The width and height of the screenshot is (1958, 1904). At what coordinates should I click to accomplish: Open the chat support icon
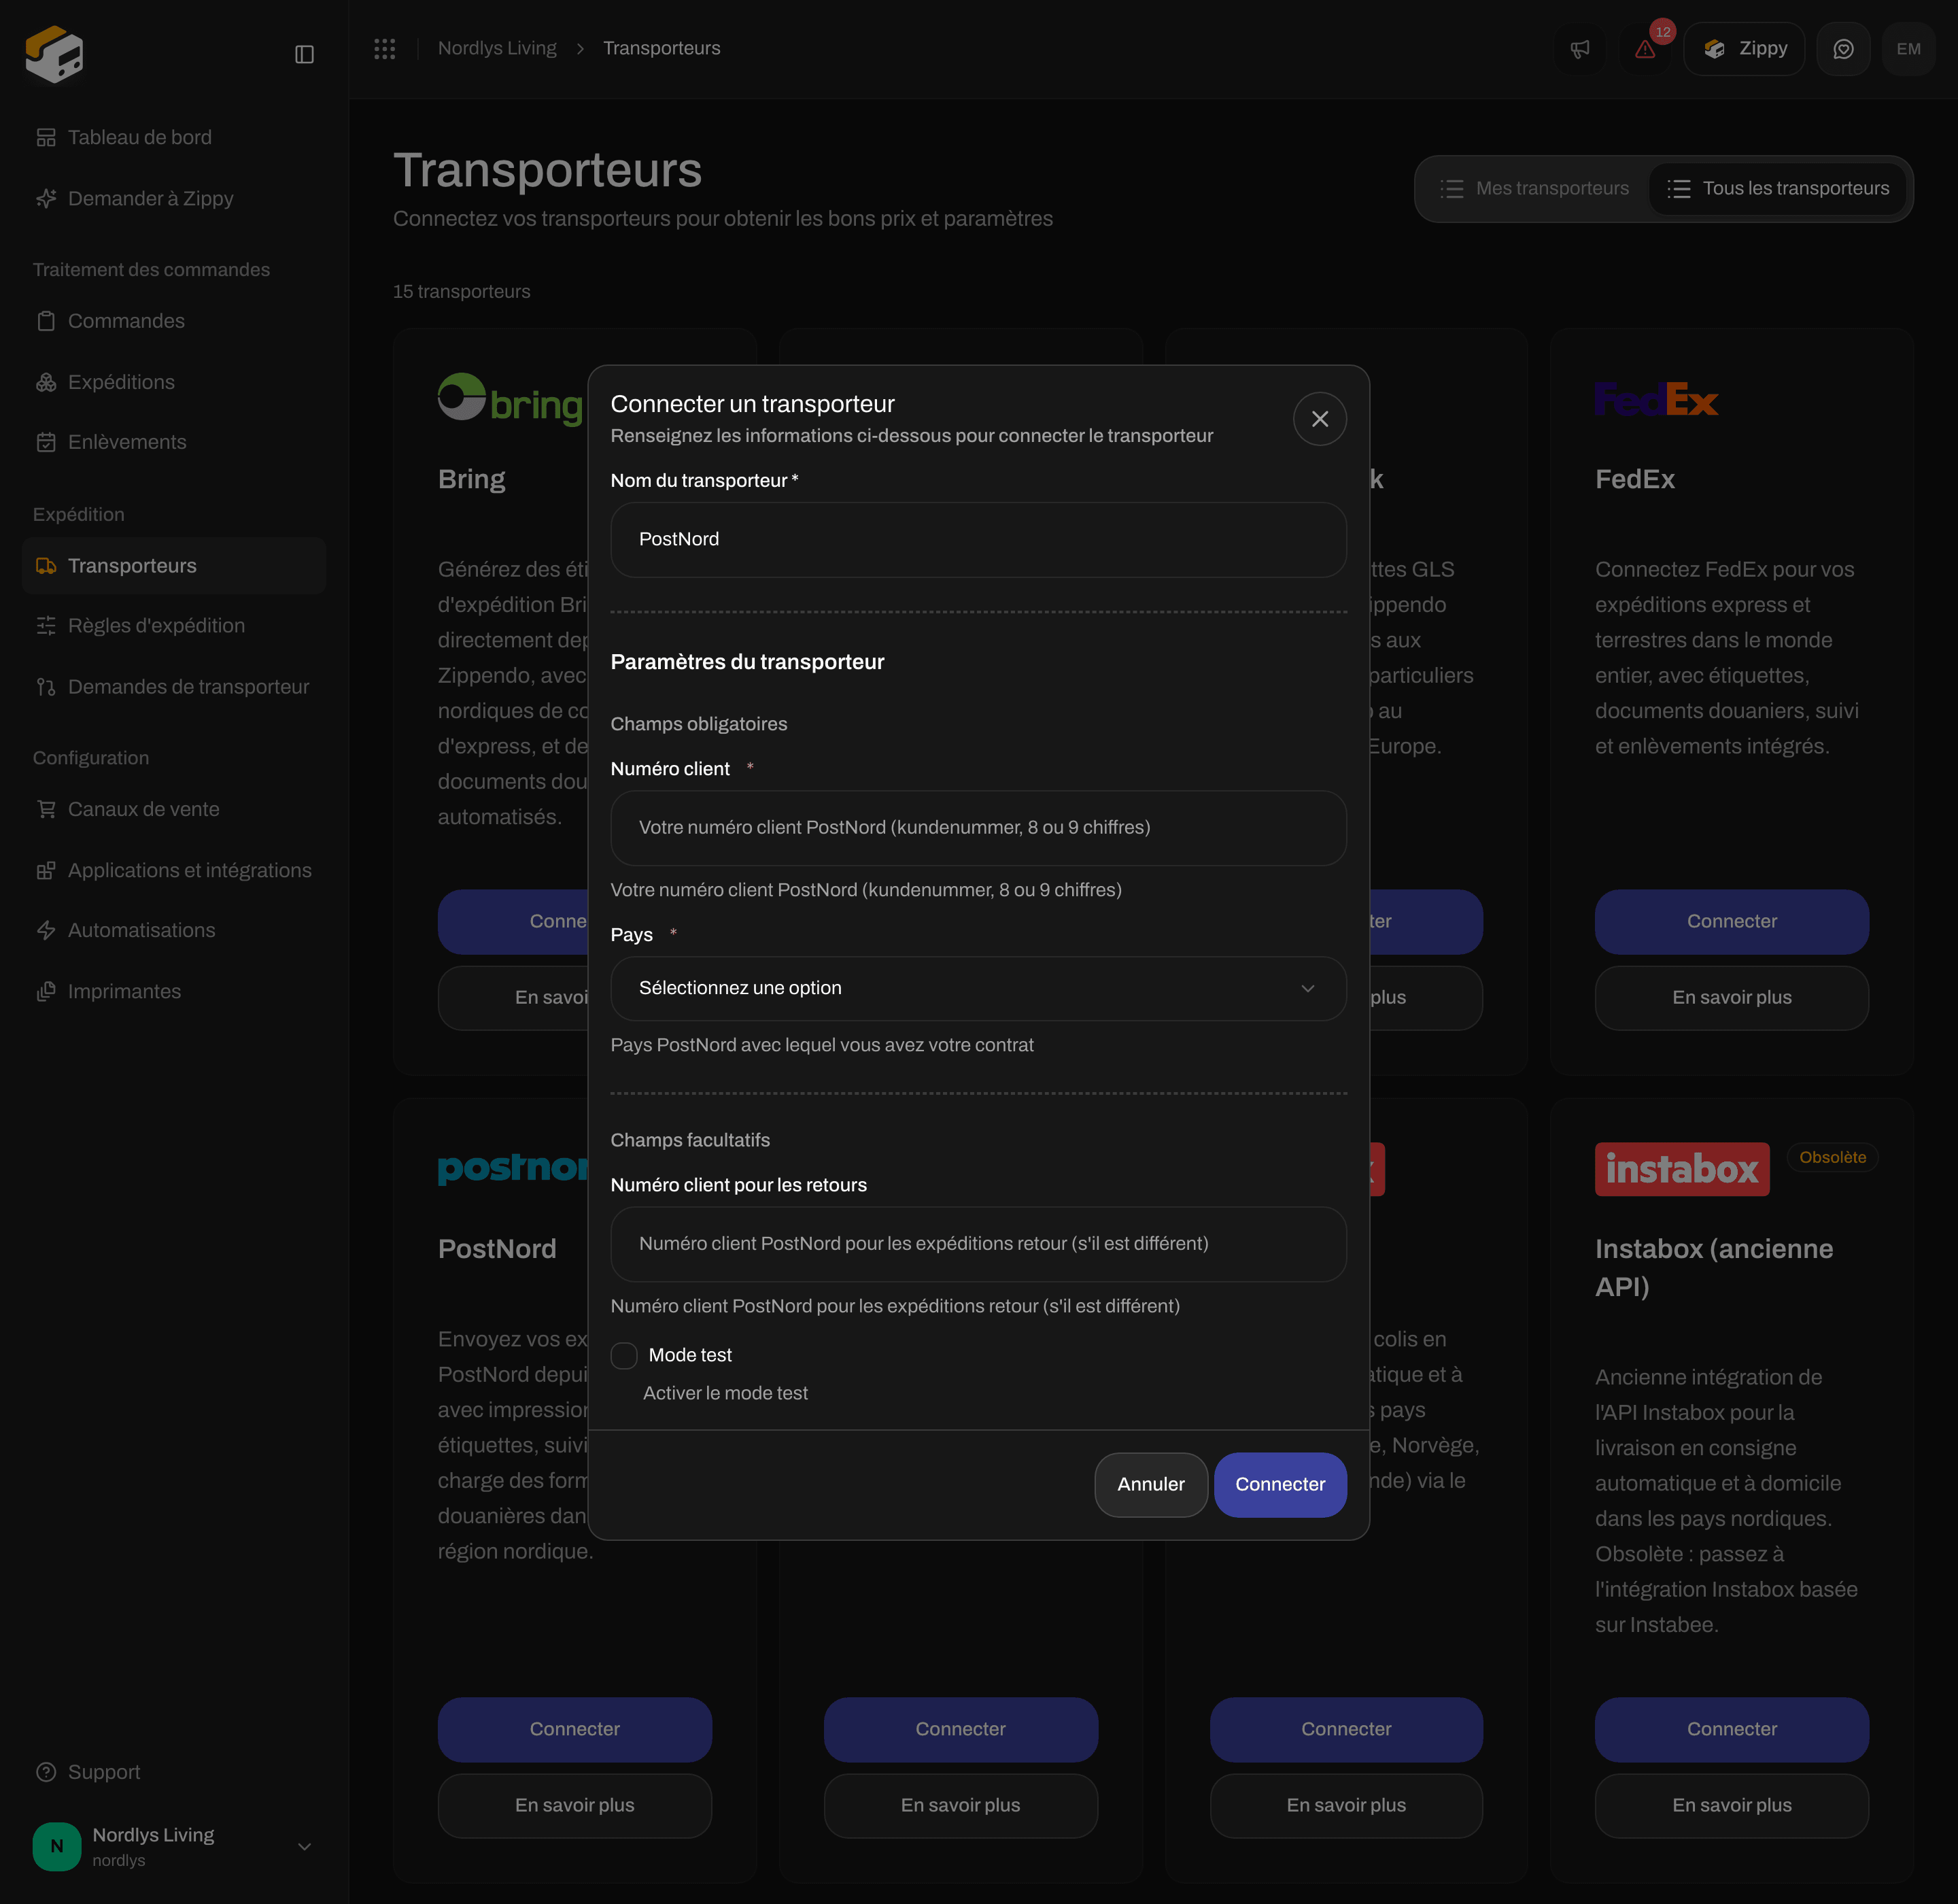1843,49
